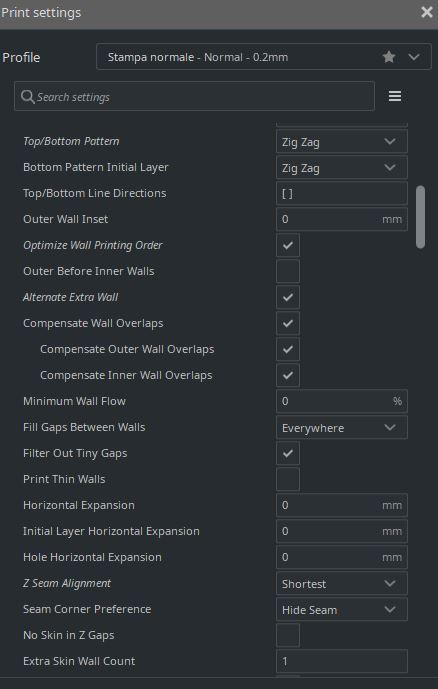Expand the Profile dropdown chevron

point(414,57)
